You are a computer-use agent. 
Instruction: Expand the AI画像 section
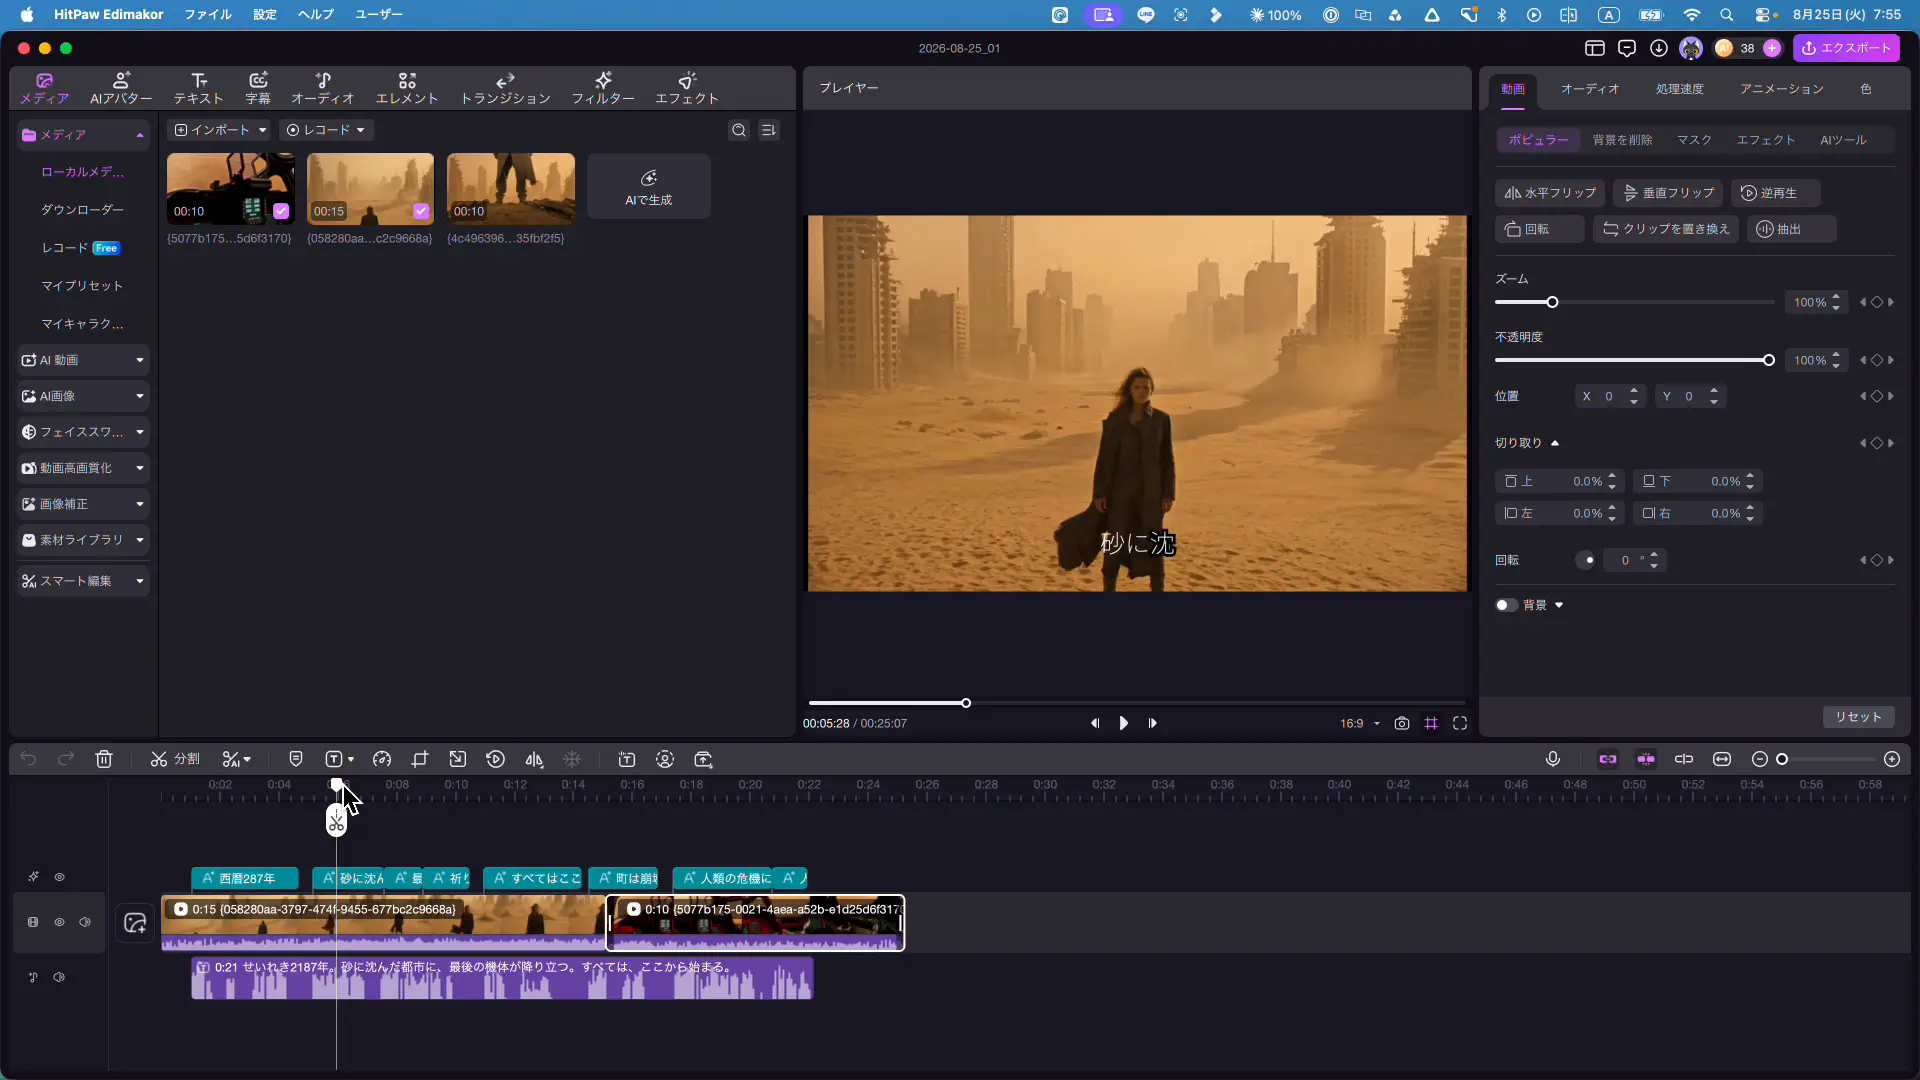(83, 396)
